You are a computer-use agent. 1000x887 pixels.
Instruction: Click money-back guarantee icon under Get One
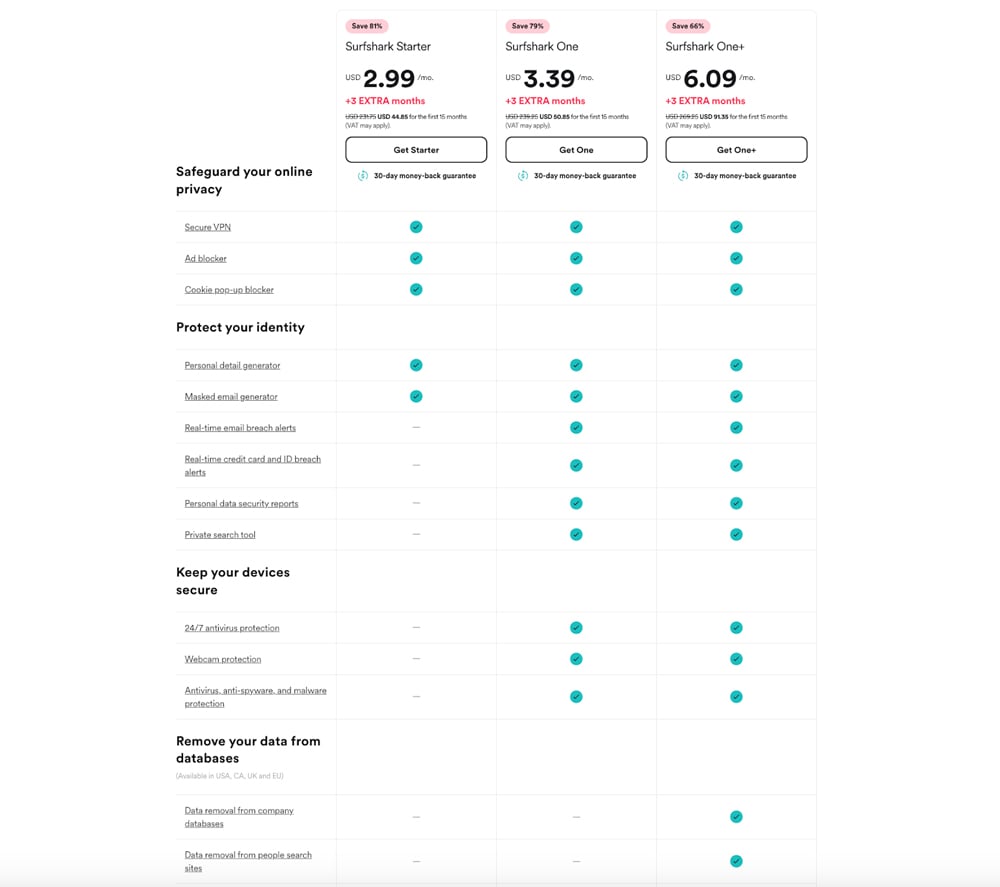523,176
